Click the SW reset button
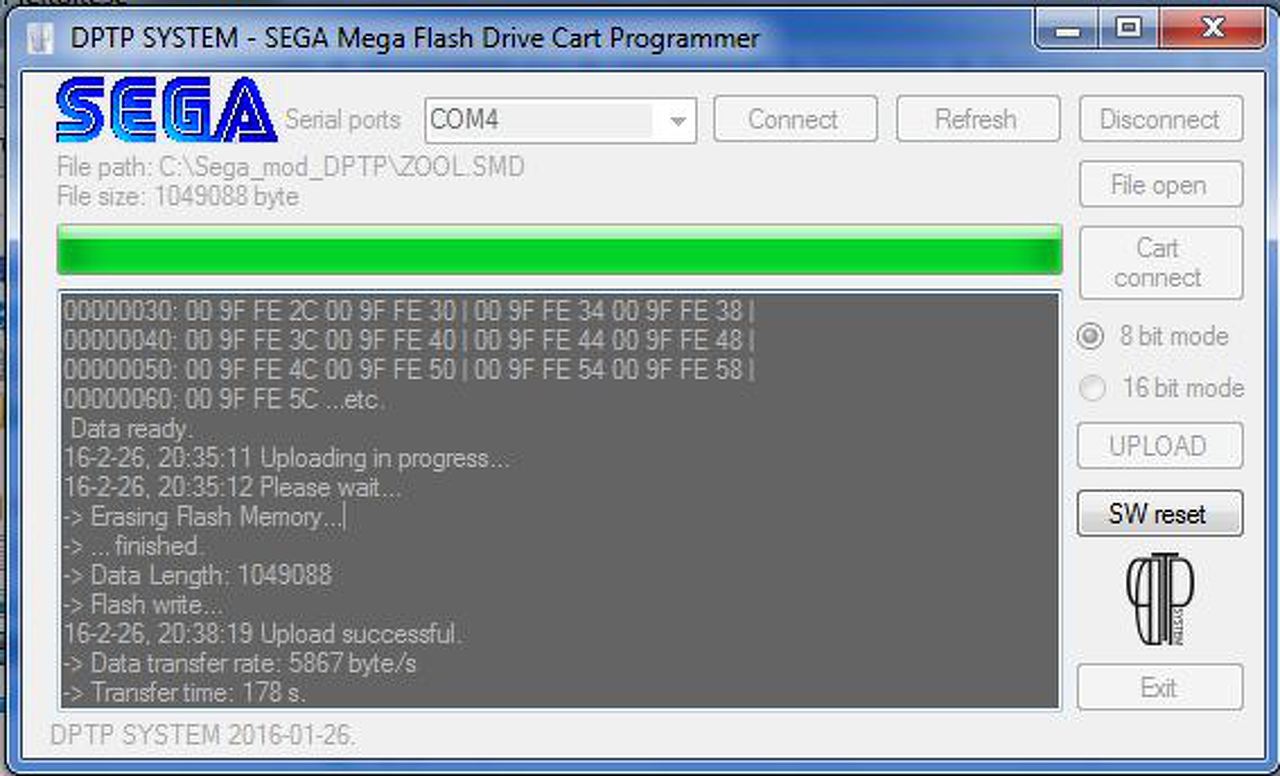This screenshot has height=776, width=1280. [1160, 514]
